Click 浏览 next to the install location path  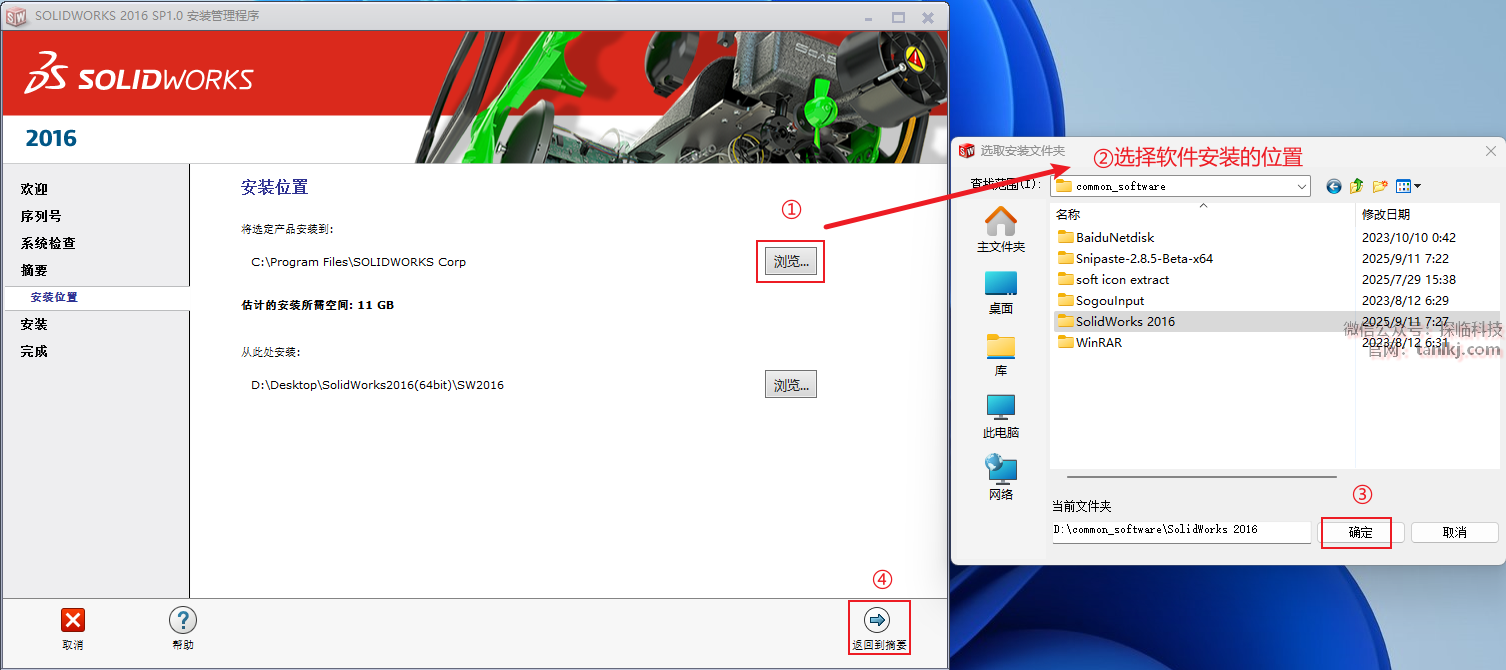pos(791,262)
